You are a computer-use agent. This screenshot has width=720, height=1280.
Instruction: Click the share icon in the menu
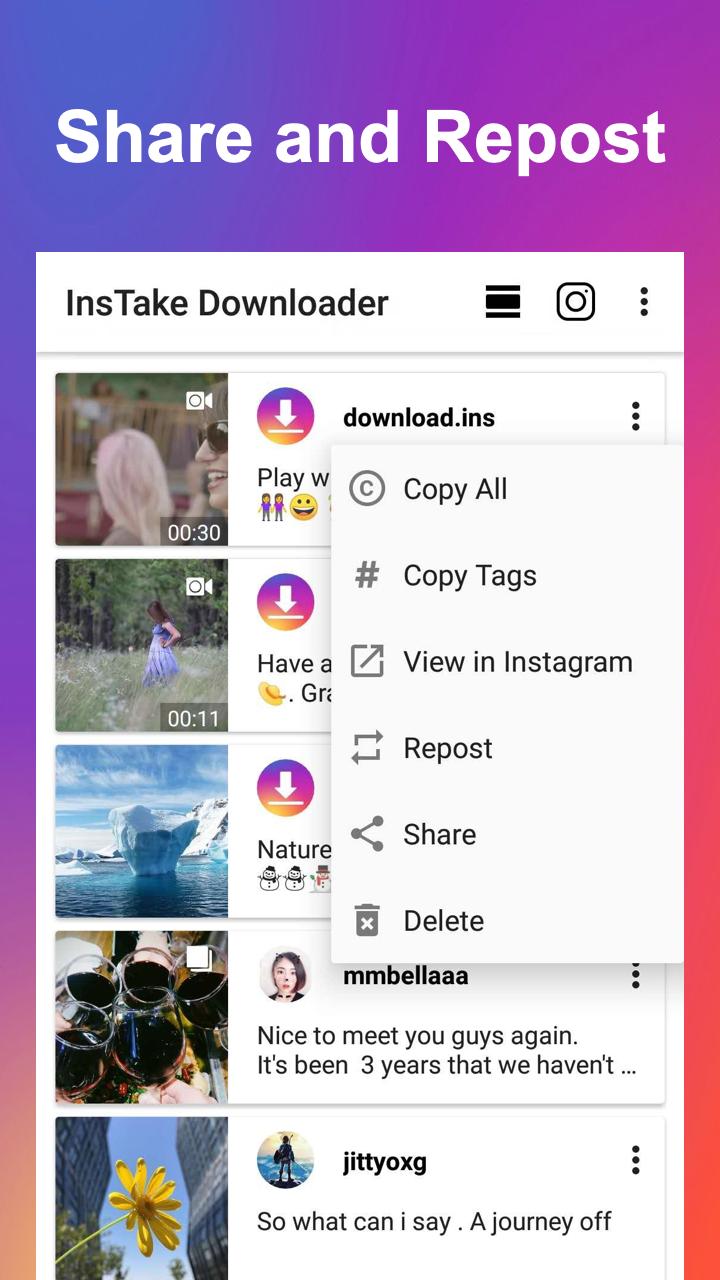click(367, 834)
